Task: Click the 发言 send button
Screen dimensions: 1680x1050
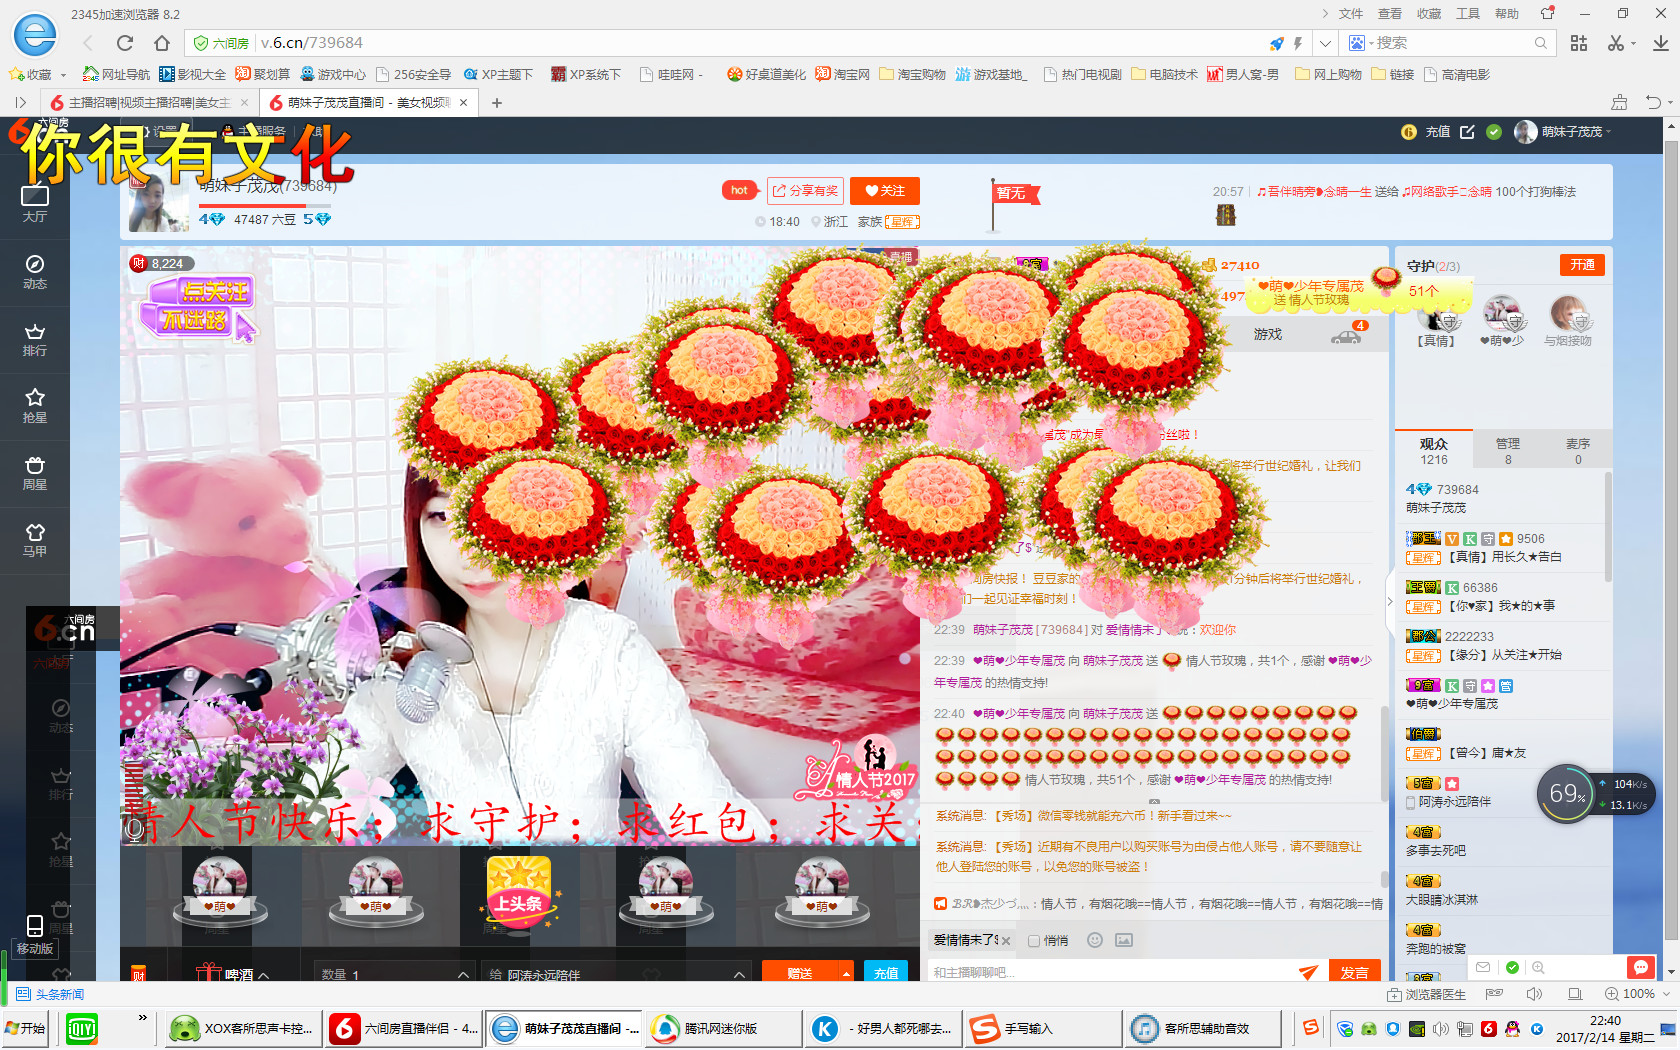Action: click(1354, 972)
